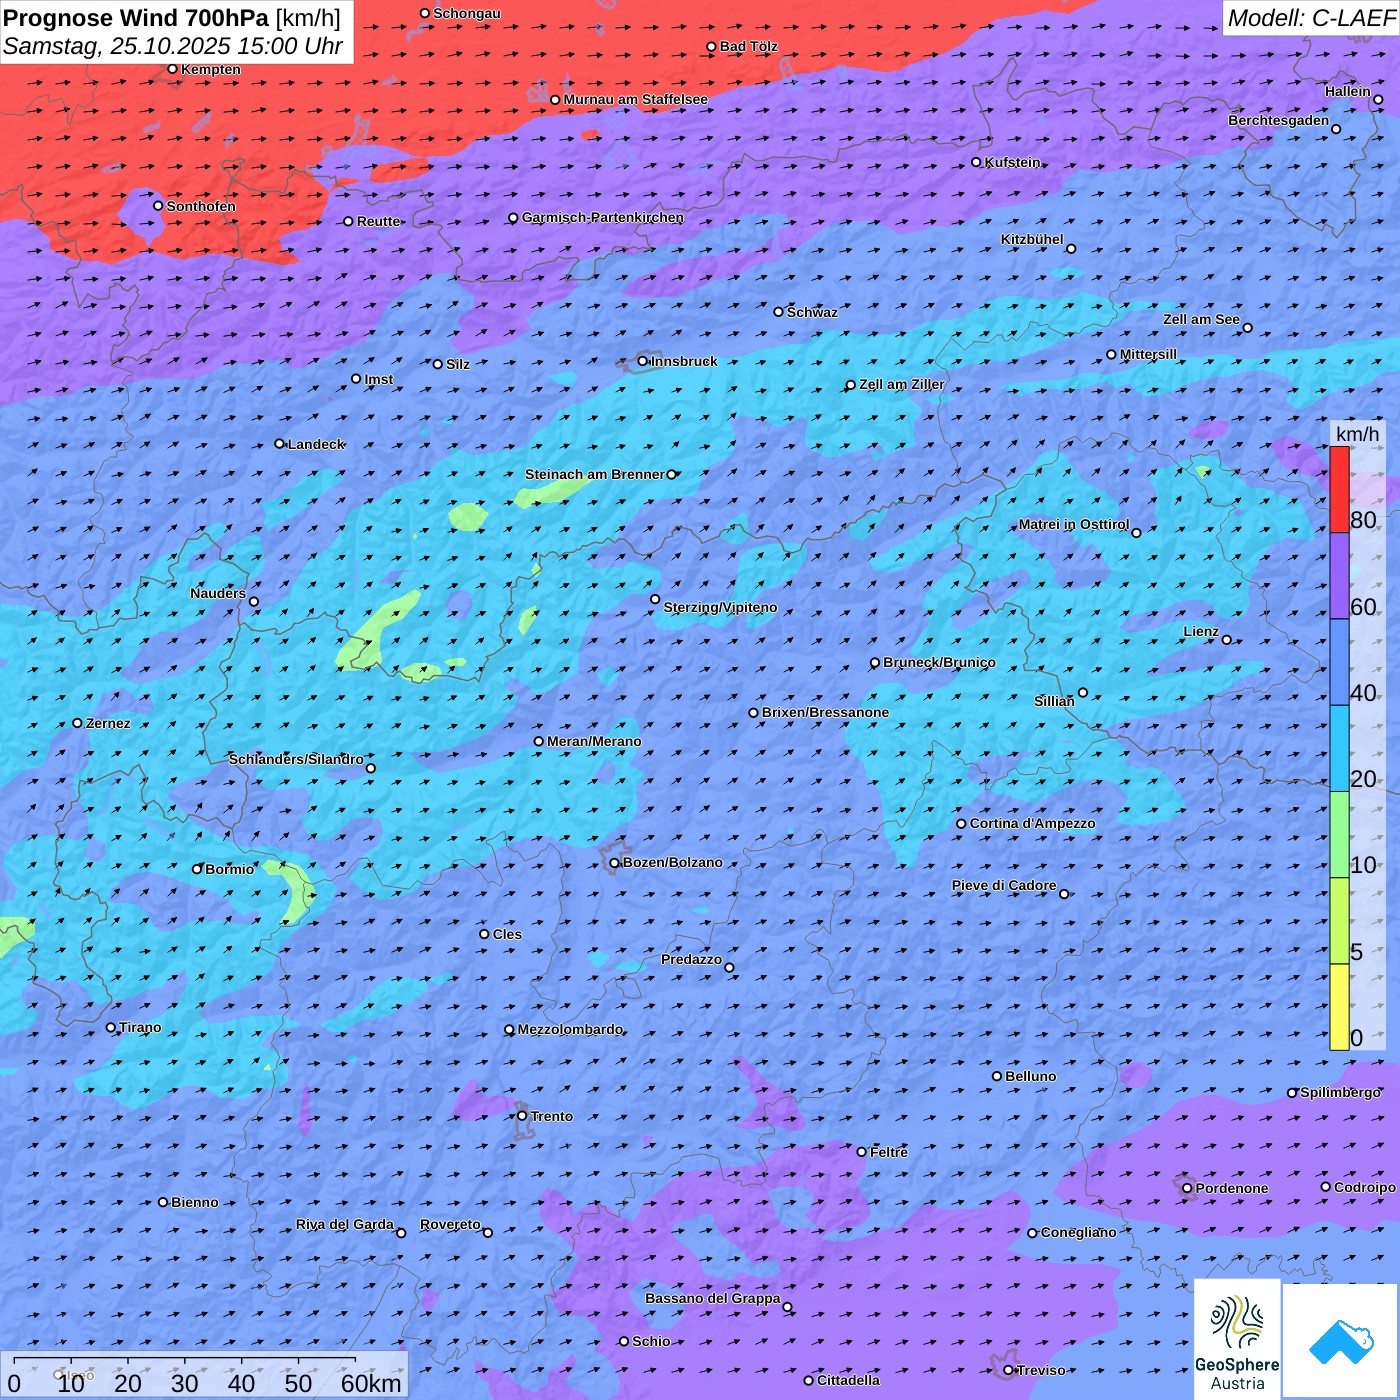Select the Schlanders/Silandro label

pos(296,759)
